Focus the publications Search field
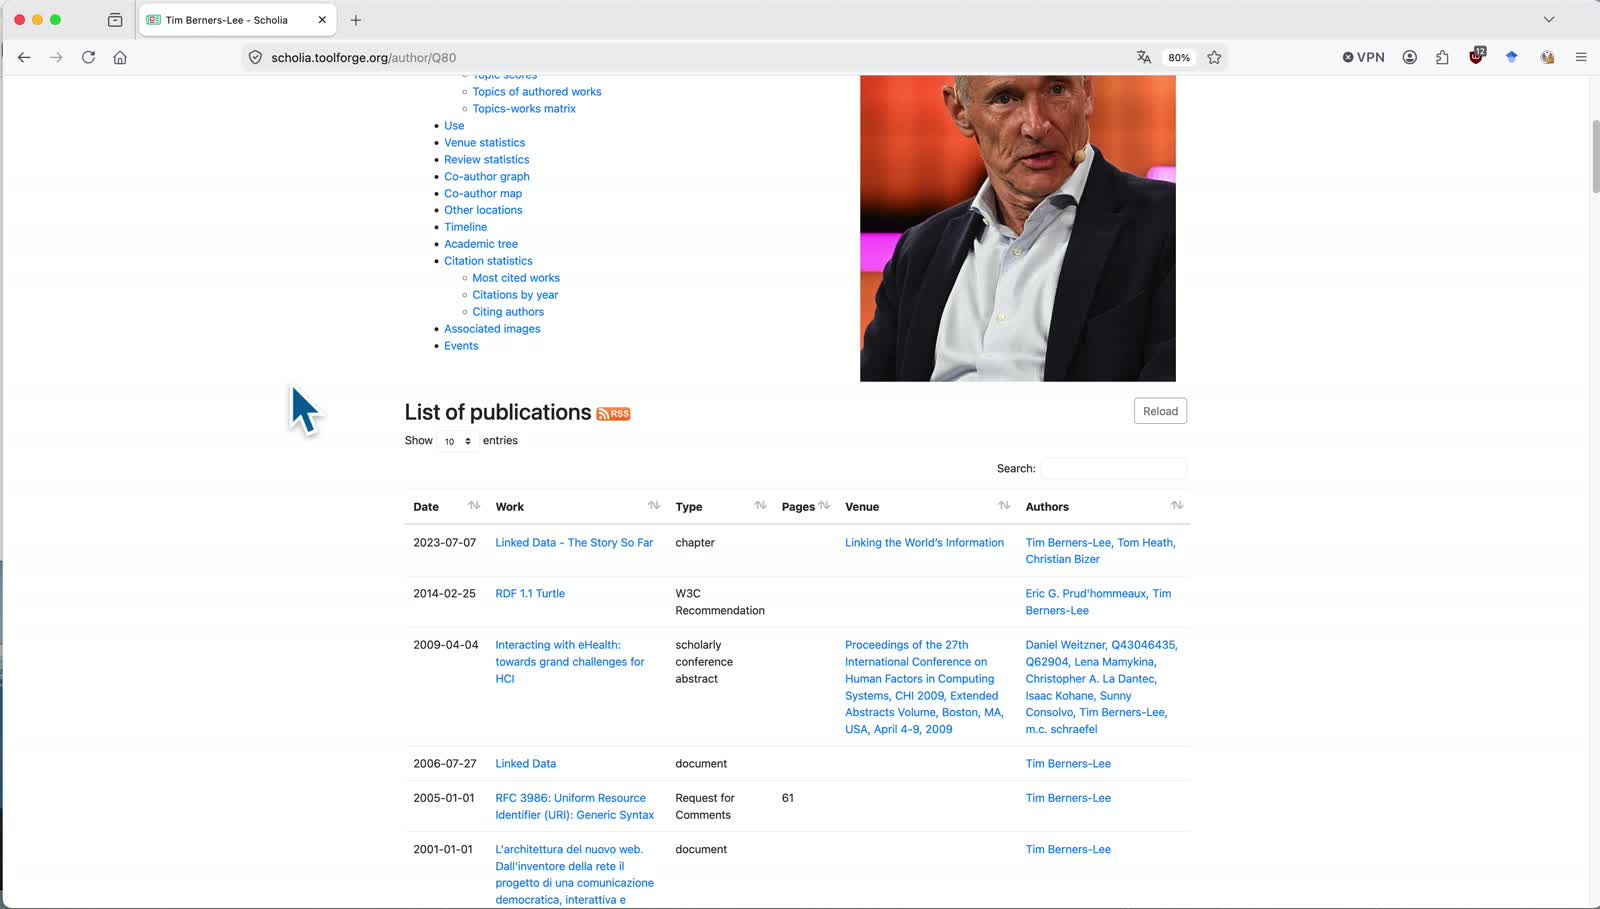 tap(1114, 468)
